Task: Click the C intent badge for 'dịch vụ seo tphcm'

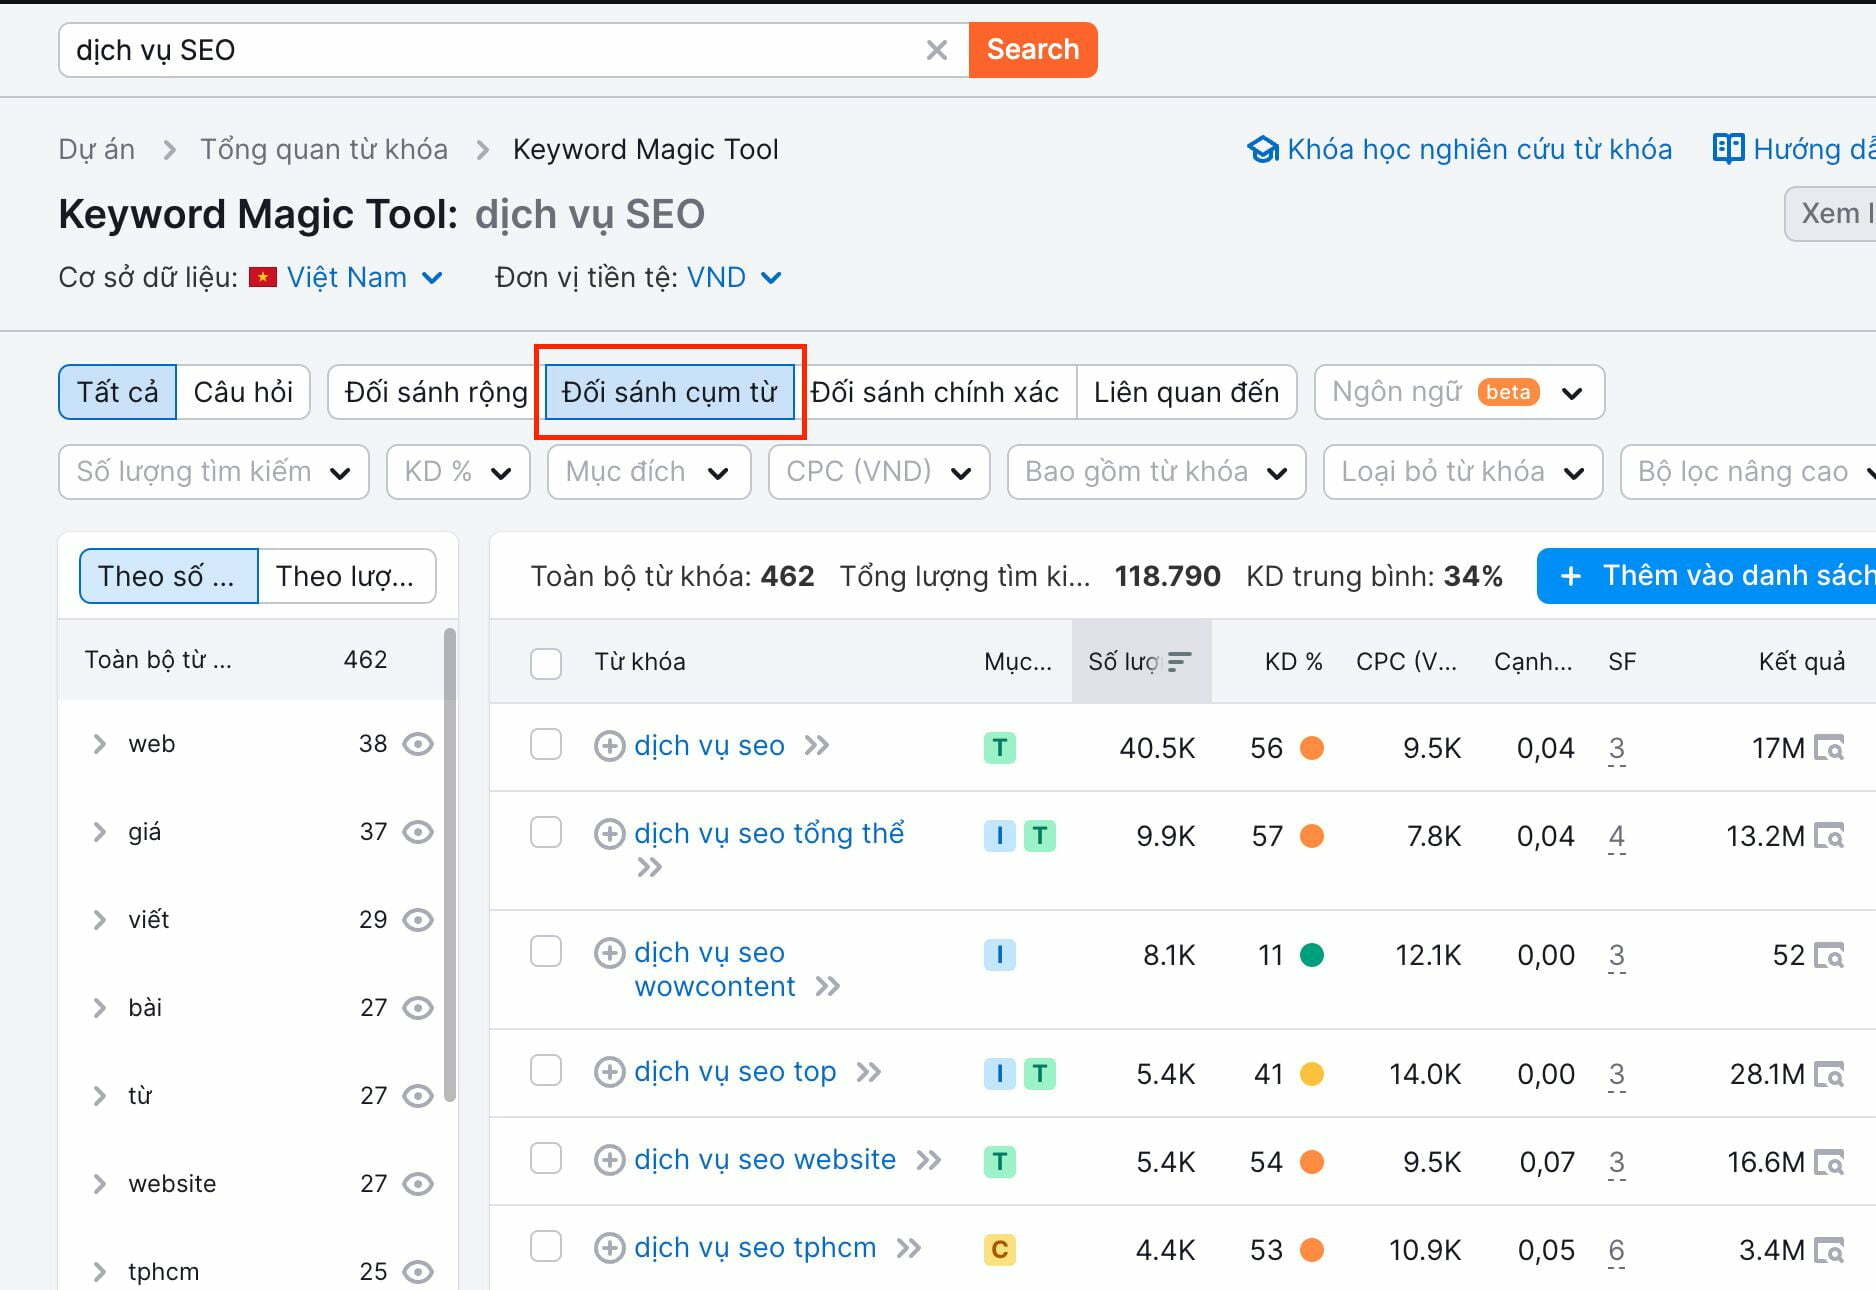Action: point(1000,1249)
